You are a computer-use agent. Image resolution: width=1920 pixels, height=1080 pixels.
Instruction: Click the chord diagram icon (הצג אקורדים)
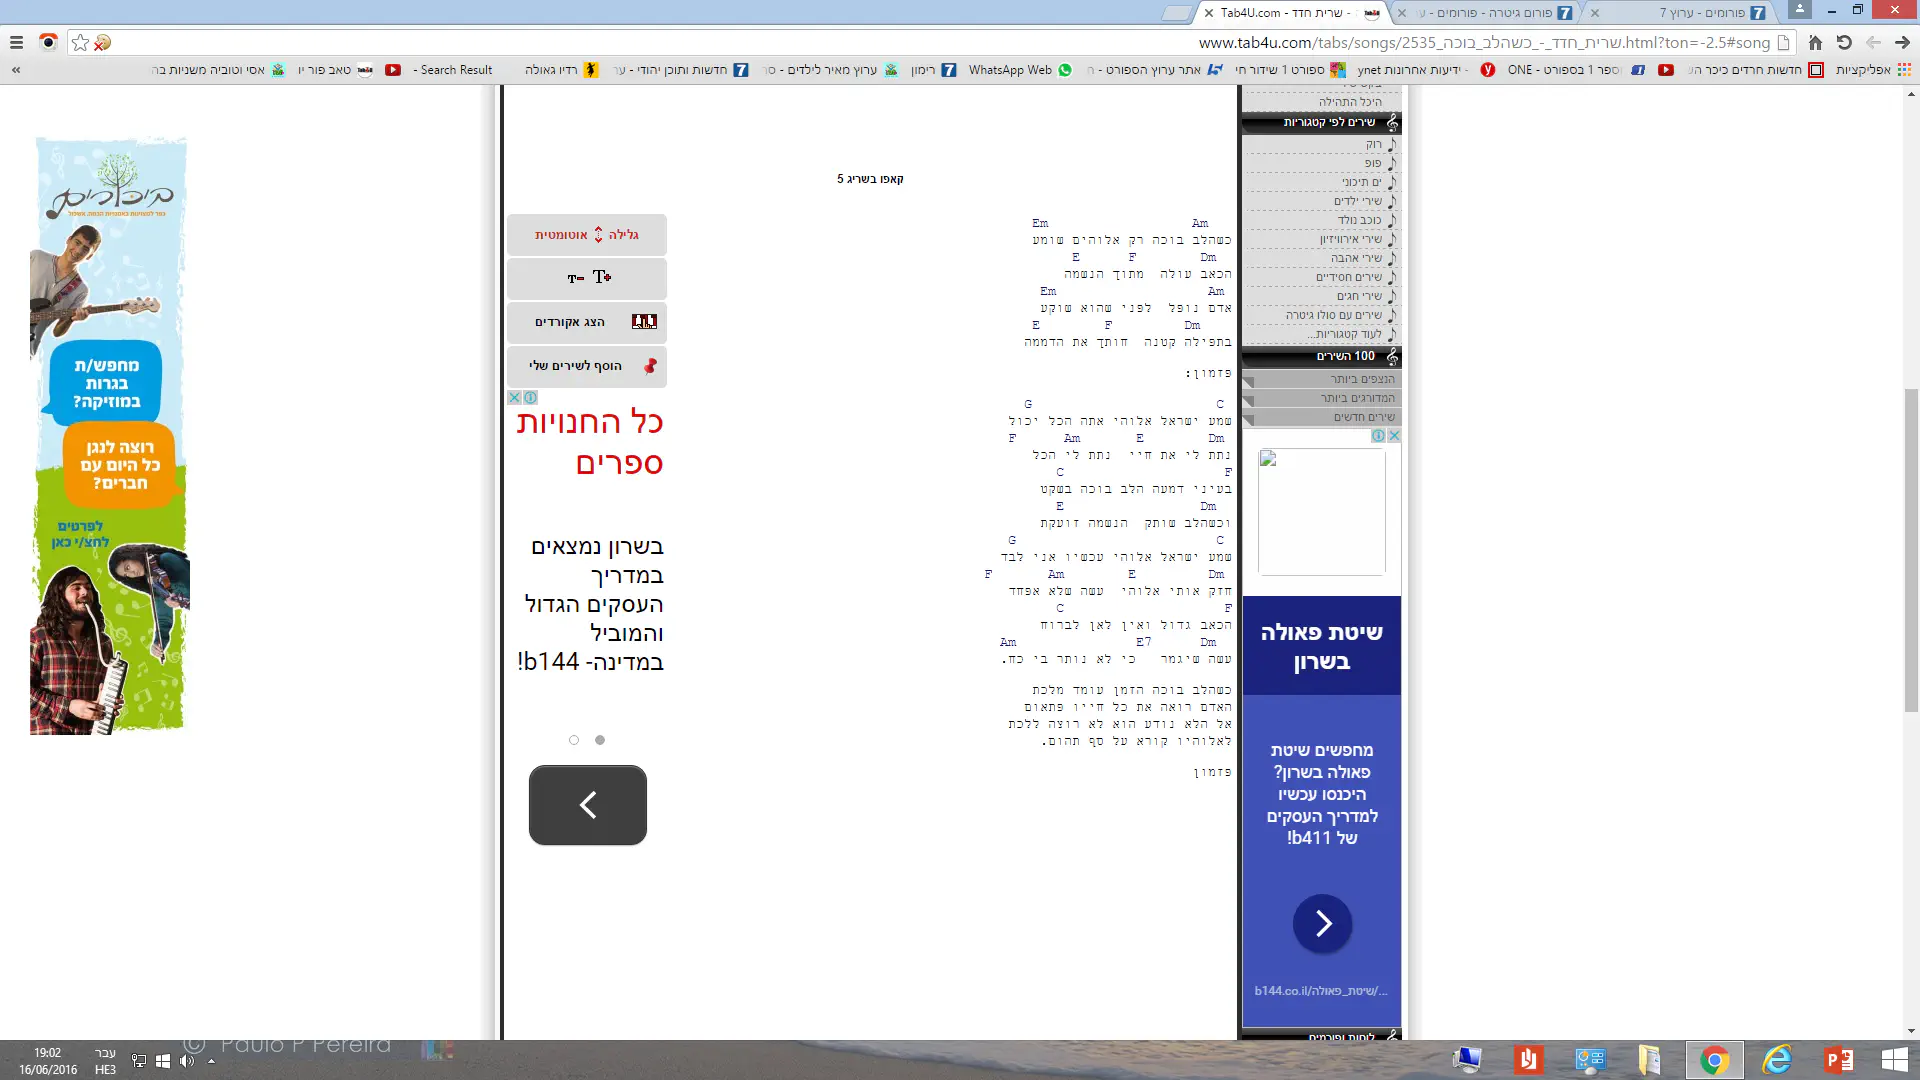[x=644, y=322]
